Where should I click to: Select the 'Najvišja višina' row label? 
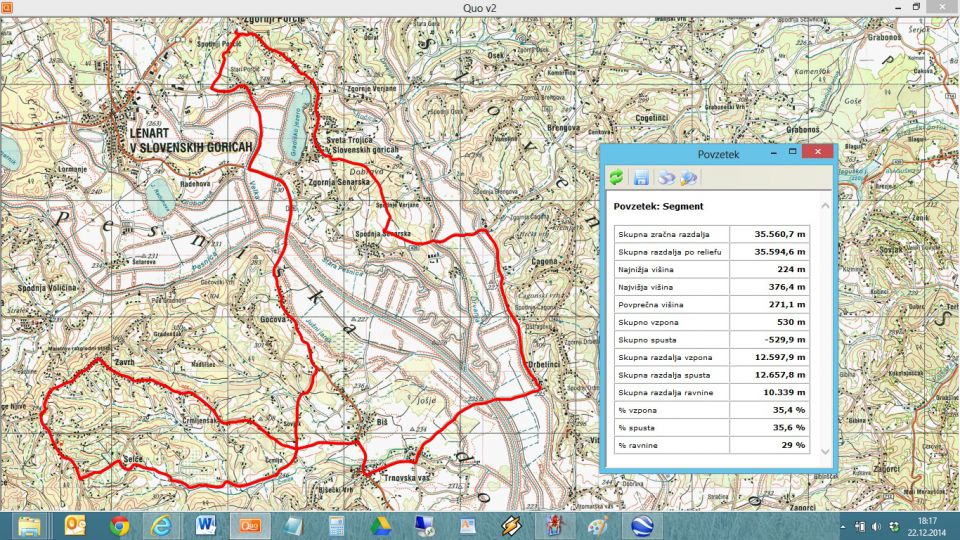coord(645,287)
